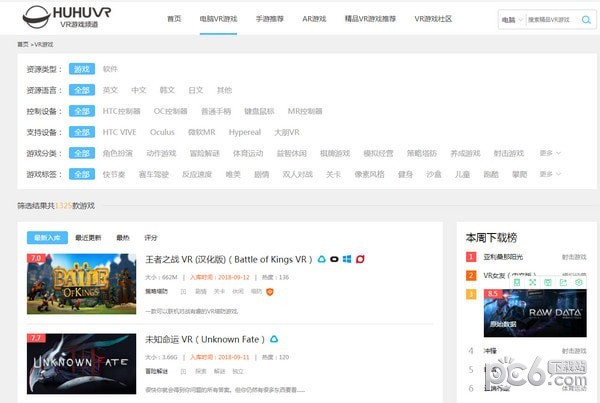Switch to the 最近更新 sort tab

(x=88, y=238)
